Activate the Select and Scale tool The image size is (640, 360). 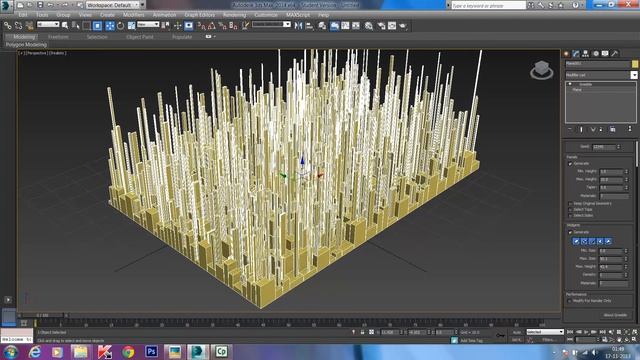click(131, 26)
